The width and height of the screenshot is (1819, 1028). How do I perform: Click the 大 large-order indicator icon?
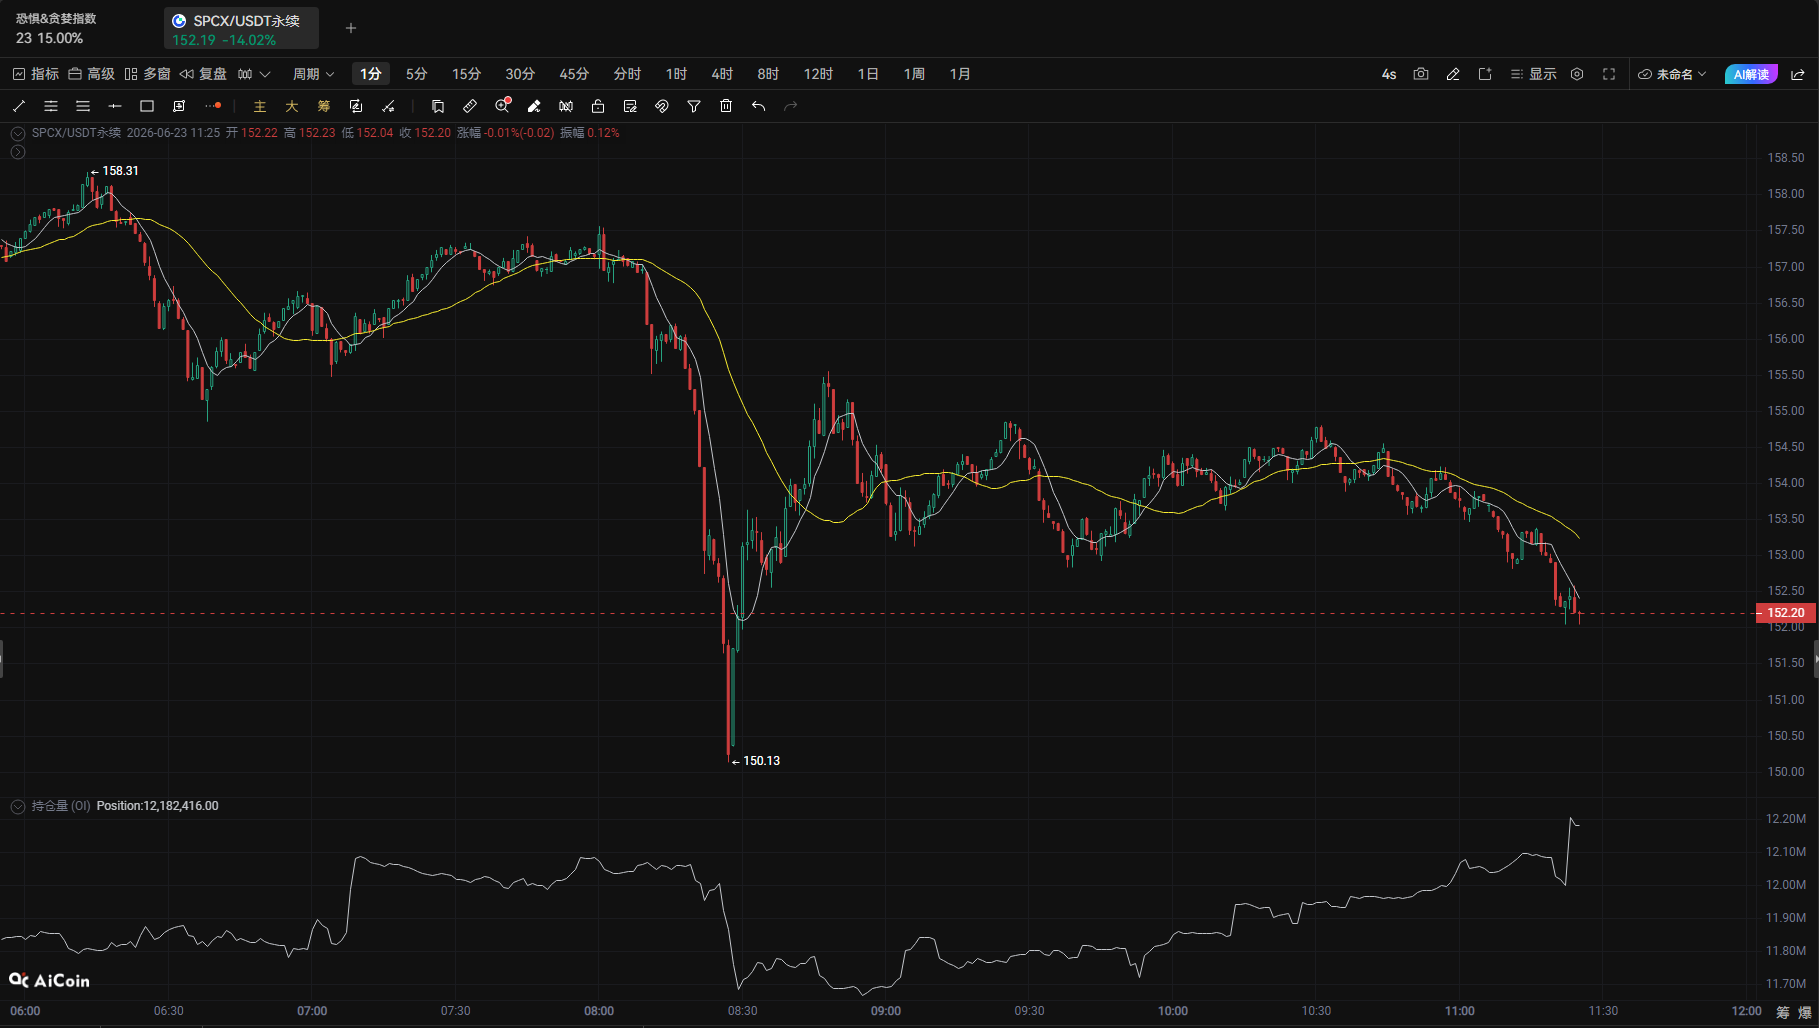(x=292, y=106)
